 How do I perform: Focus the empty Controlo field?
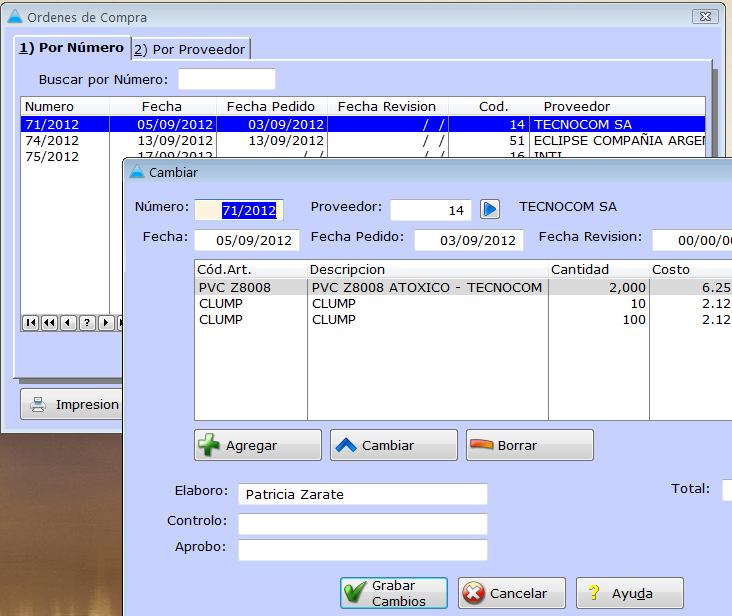click(x=363, y=524)
